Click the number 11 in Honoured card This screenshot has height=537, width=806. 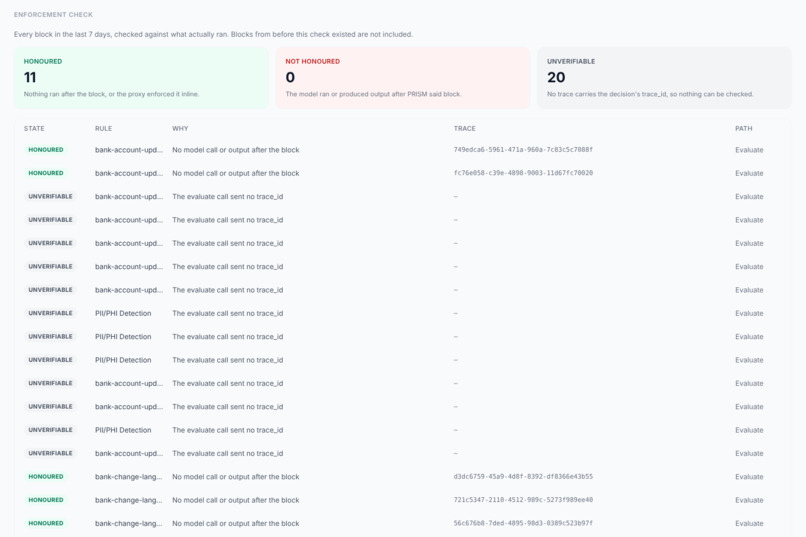point(30,78)
